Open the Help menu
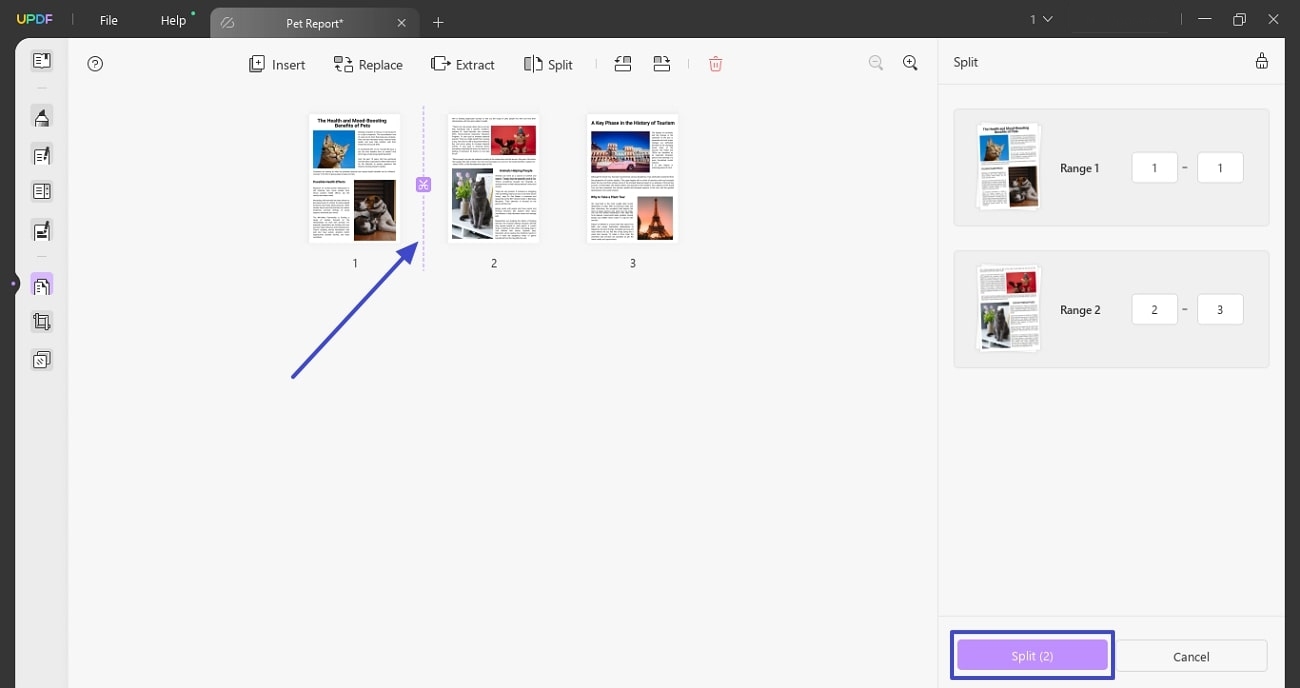The image size is (1300, 688). pyautogui.click(x=173, y=20)
